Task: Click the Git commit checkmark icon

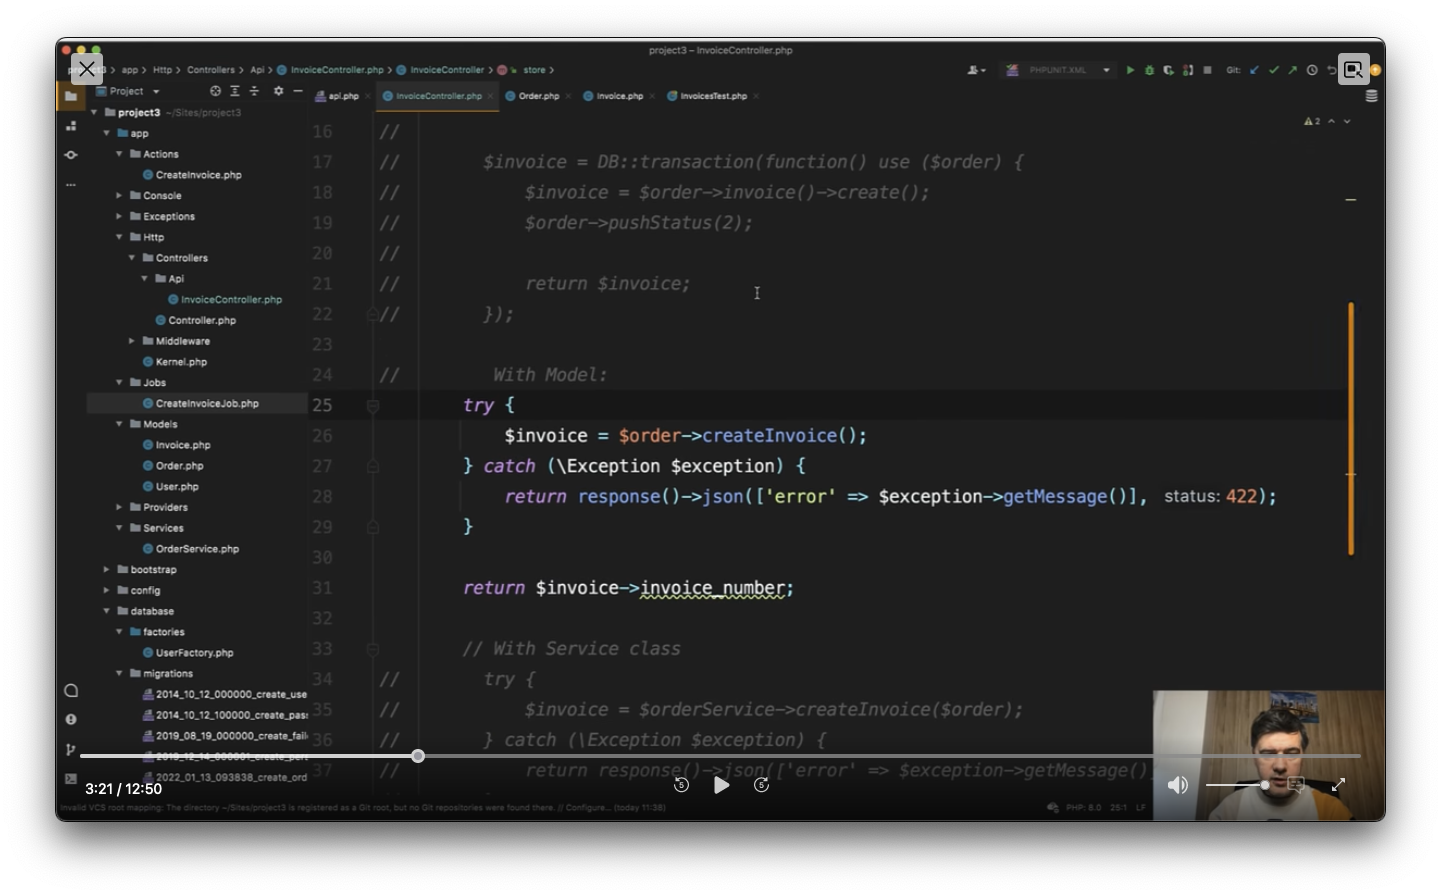Action: (1273, 70)
